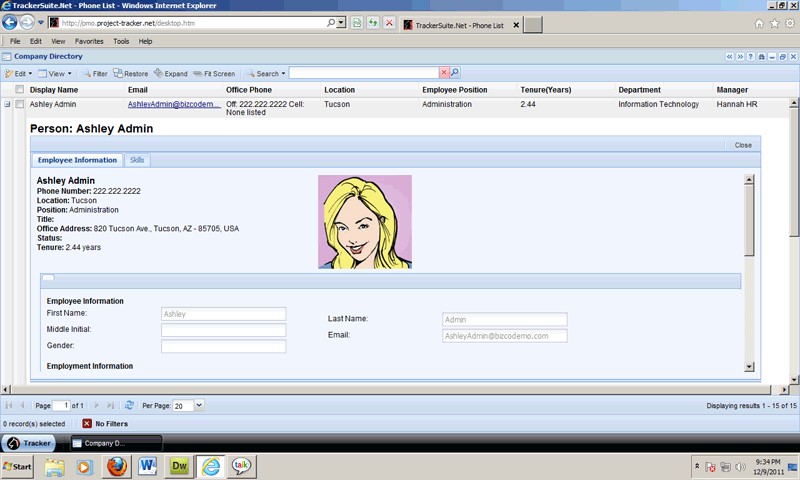Image resolution: width=800 pixels, height=480 pixels.
Task: Check the Ashley Admin row checkbox
Action: (x=19, y=104)
